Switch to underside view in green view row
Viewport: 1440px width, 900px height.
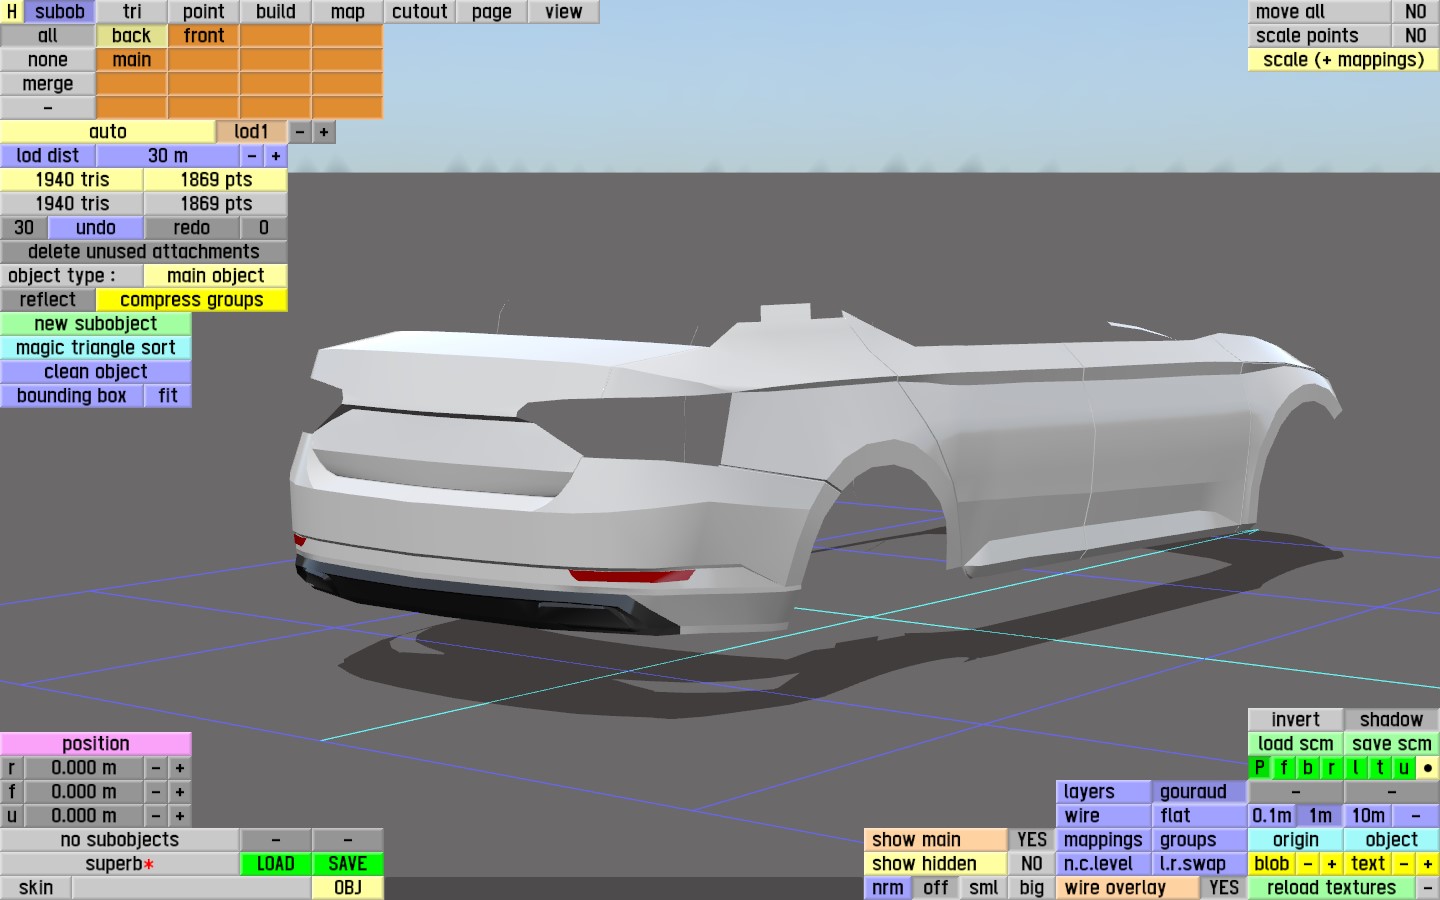click(x=1404, y=768)
